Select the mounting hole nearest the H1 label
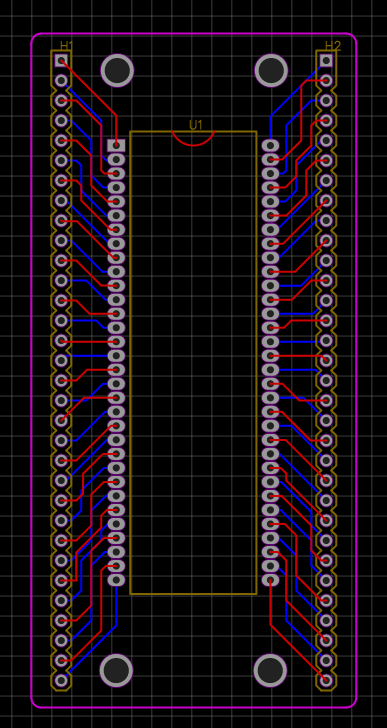 pyautogui.click(x=117, y=71)
